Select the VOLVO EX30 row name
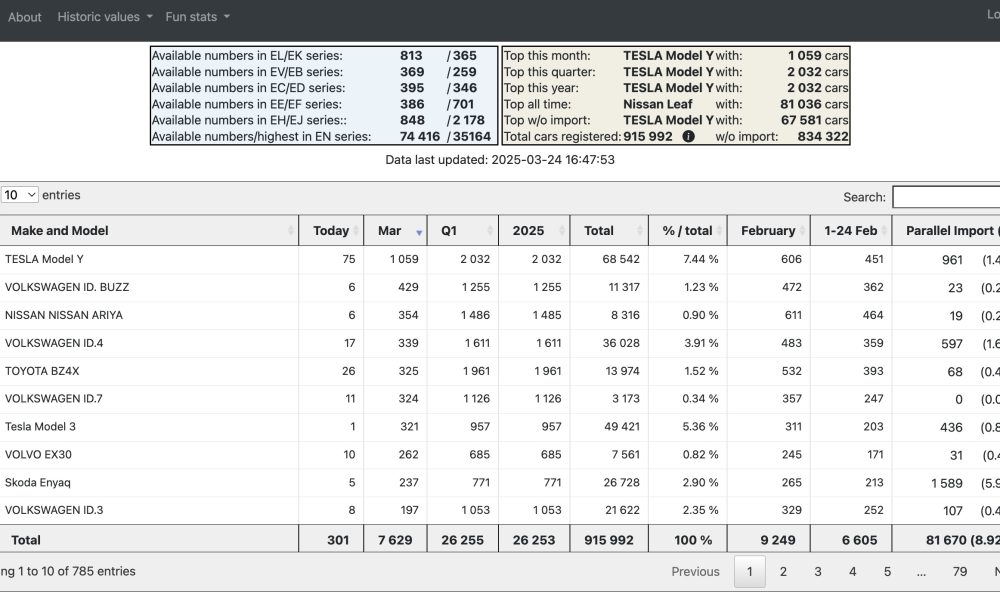The image size is (1000, 600). click(38, 455)
